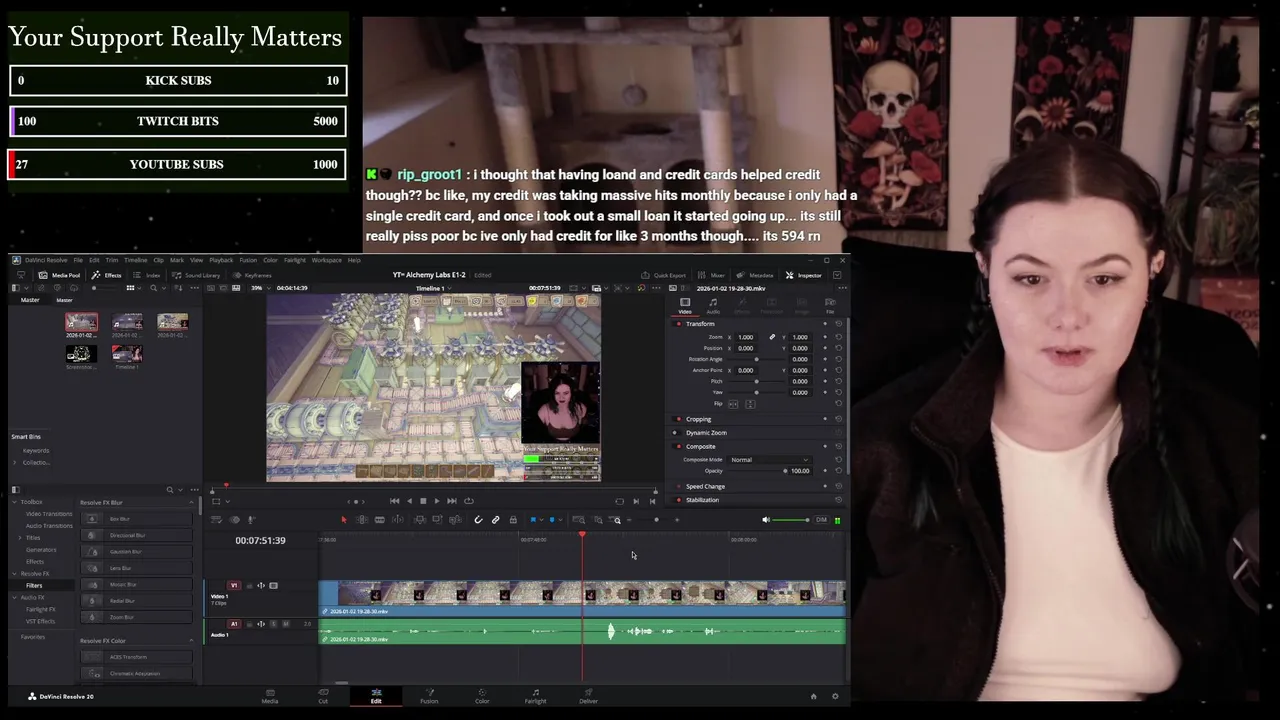Toggle Stabilization enable dot
Viewport: 1280px width, 720px height.
(679, 500)
